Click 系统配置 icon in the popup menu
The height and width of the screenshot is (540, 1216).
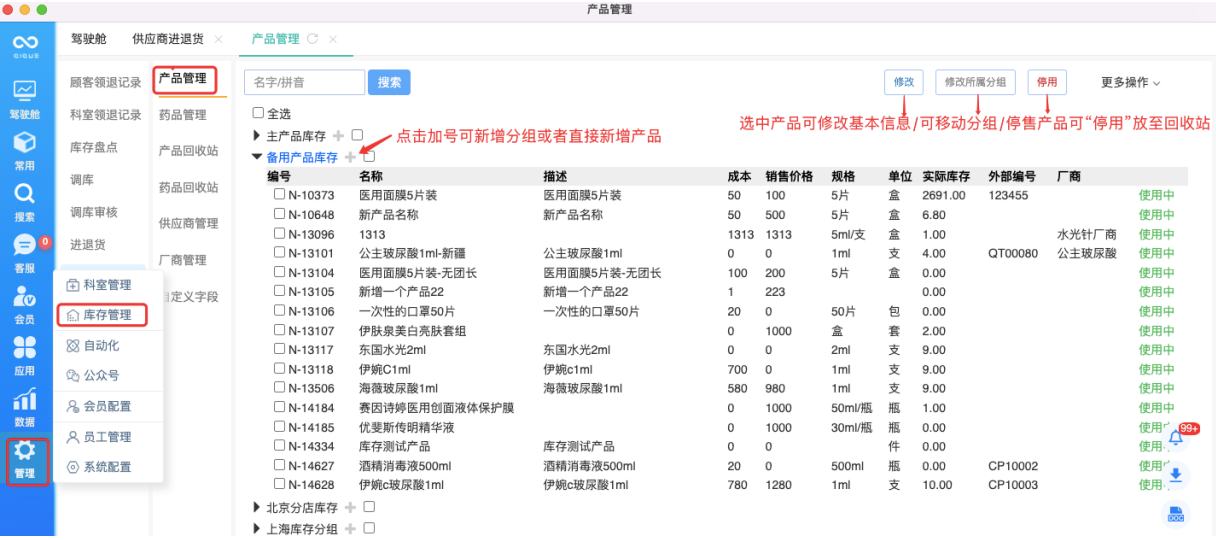coord(72,467)
